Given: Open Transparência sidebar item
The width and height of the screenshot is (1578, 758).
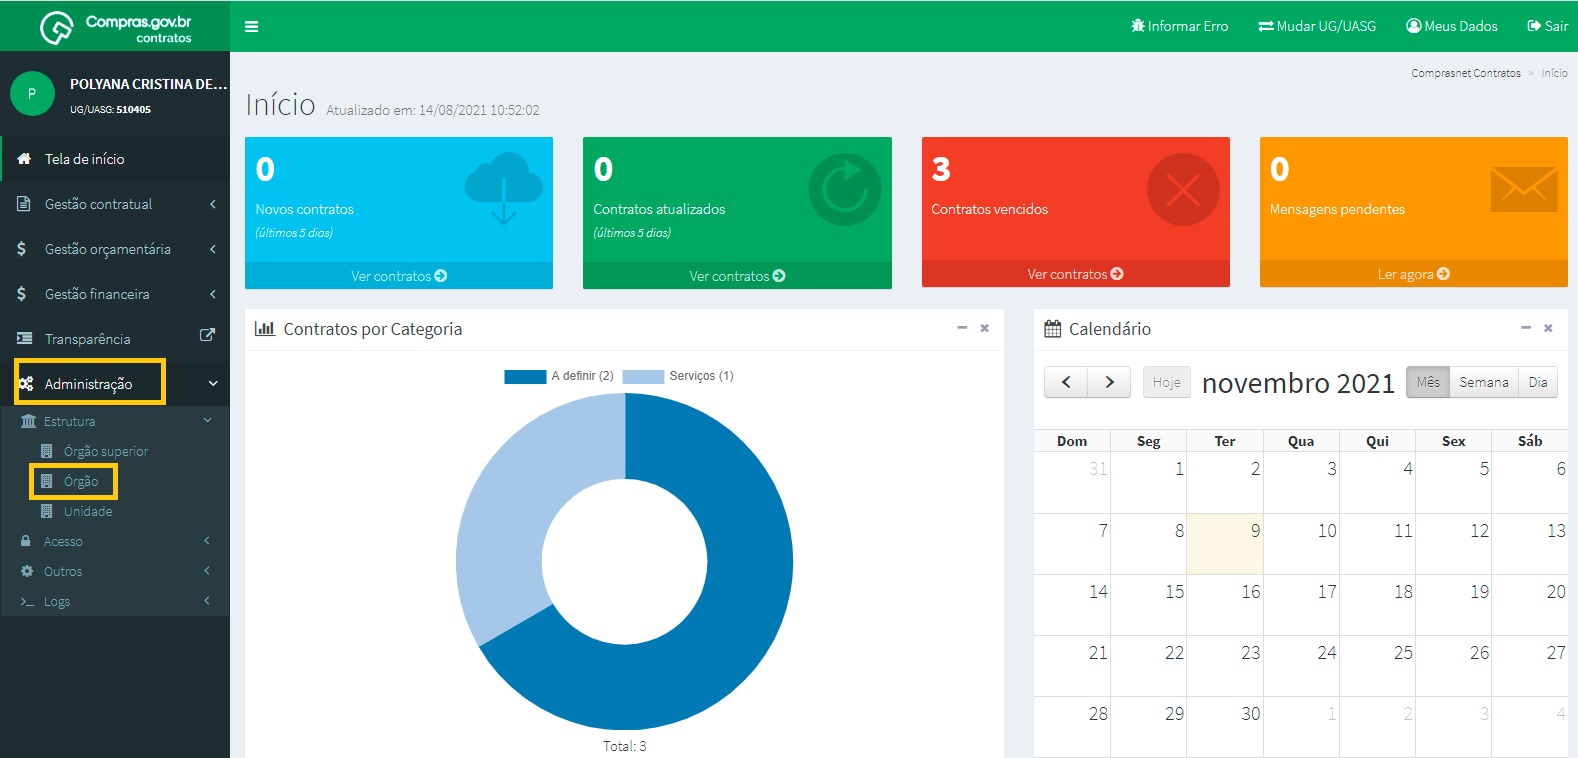Looking at the screenshot, I should point(115,339).
